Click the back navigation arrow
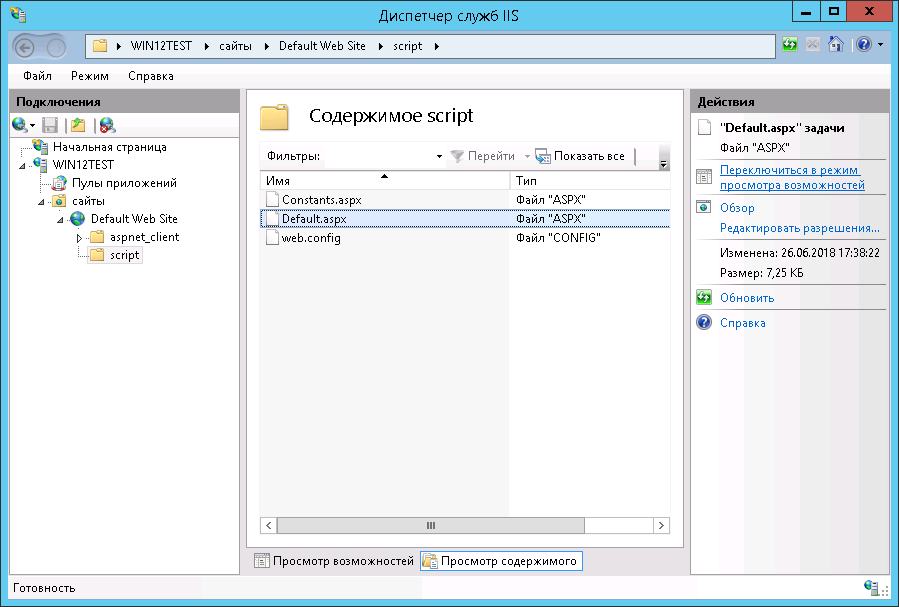 [27, 47]
